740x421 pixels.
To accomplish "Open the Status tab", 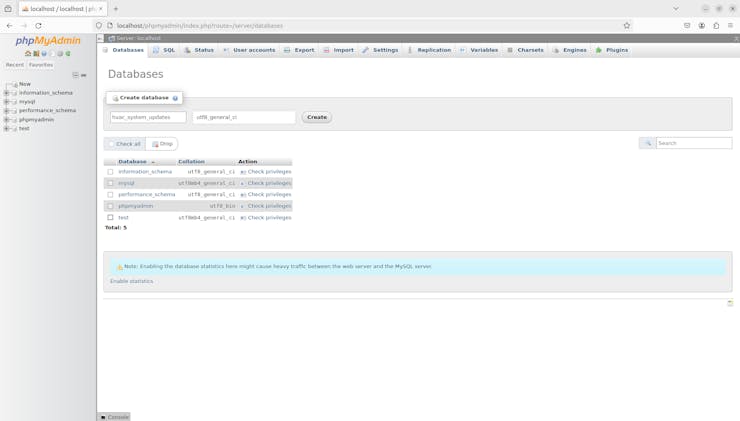I will point(199,50).
